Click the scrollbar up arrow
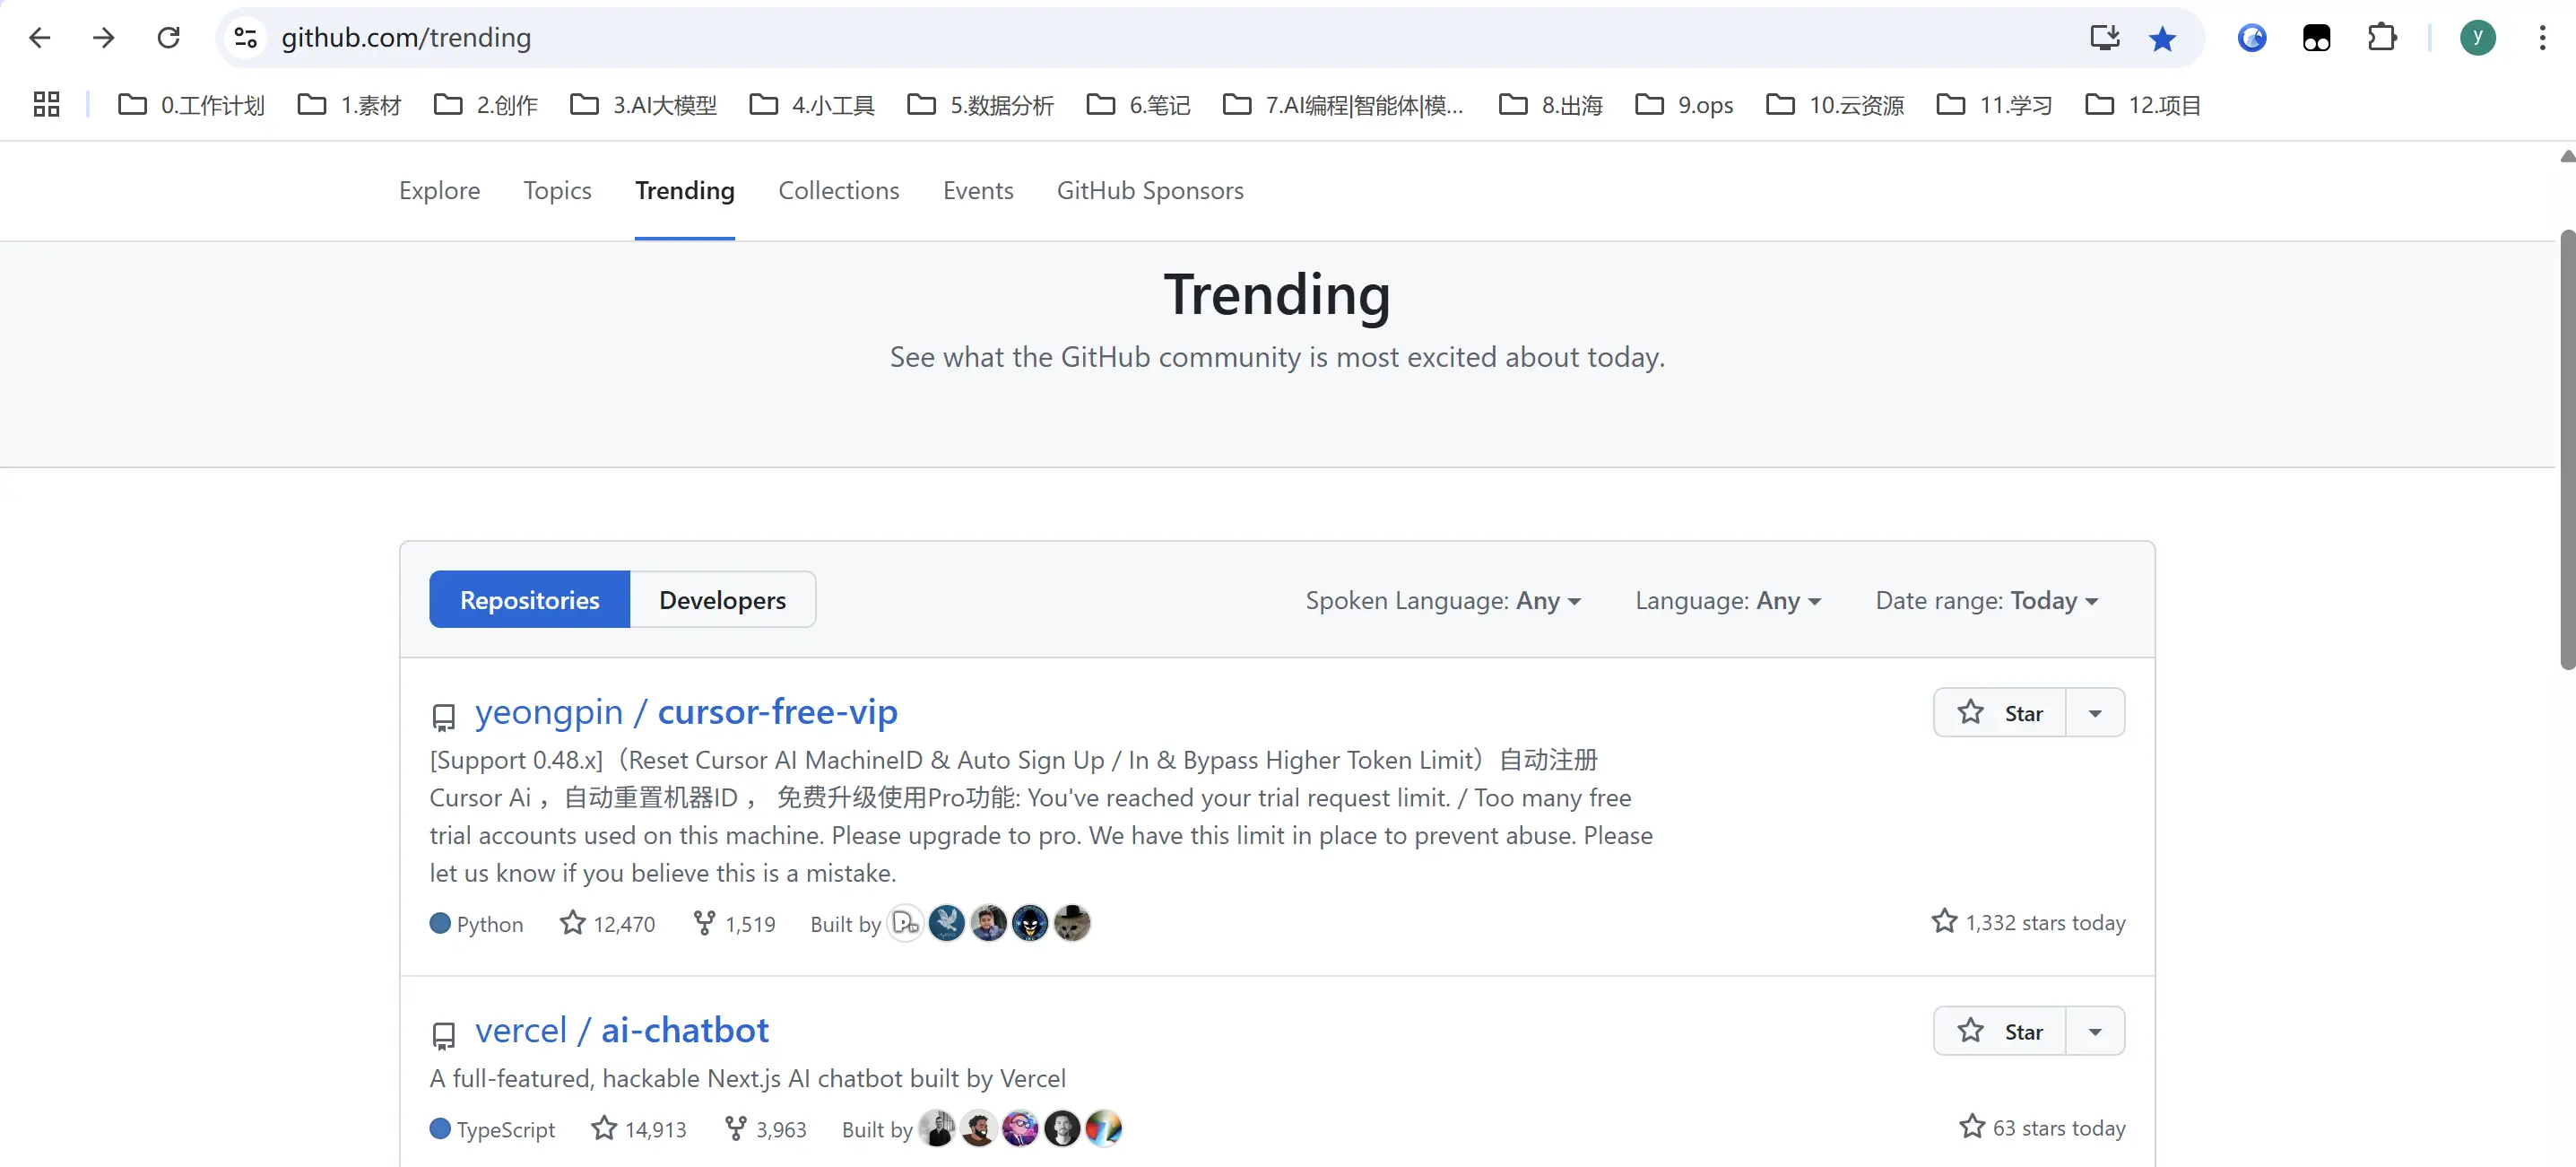This screenshot has width=2576, height=1167. 2566,156
